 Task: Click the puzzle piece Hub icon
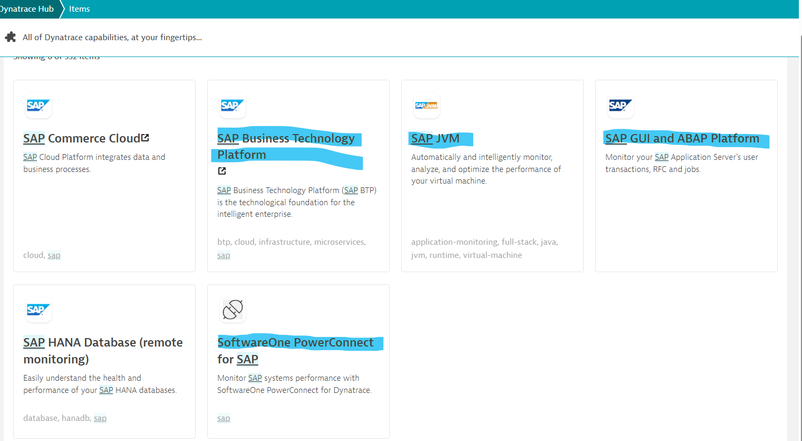11,37
